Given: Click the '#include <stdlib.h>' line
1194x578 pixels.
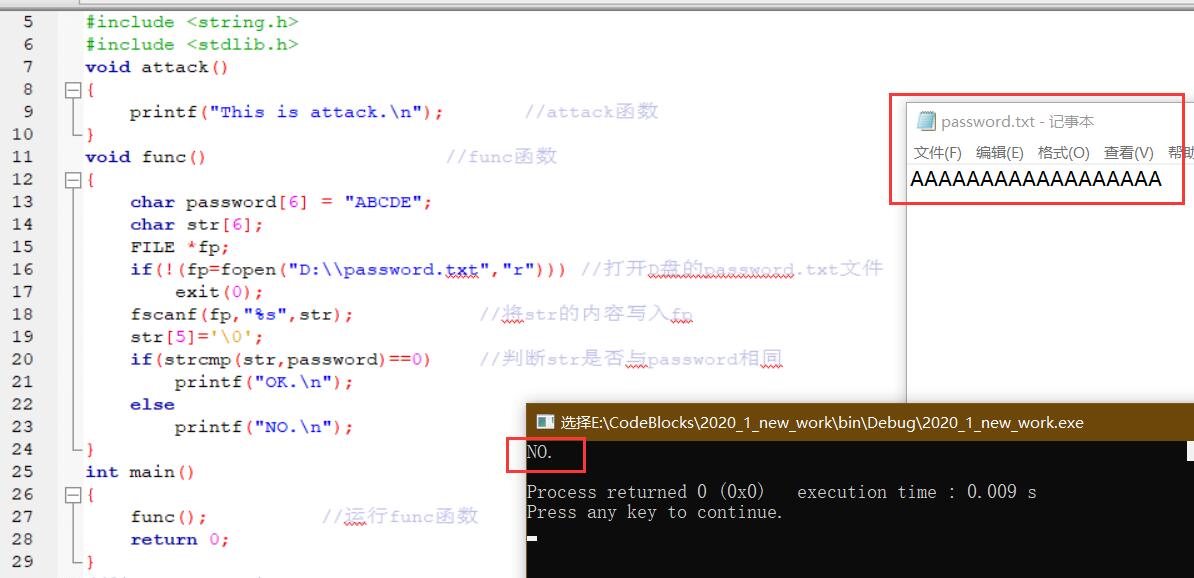Looking at the screenshot, I should pyautogui.click(x=192, y=45).
